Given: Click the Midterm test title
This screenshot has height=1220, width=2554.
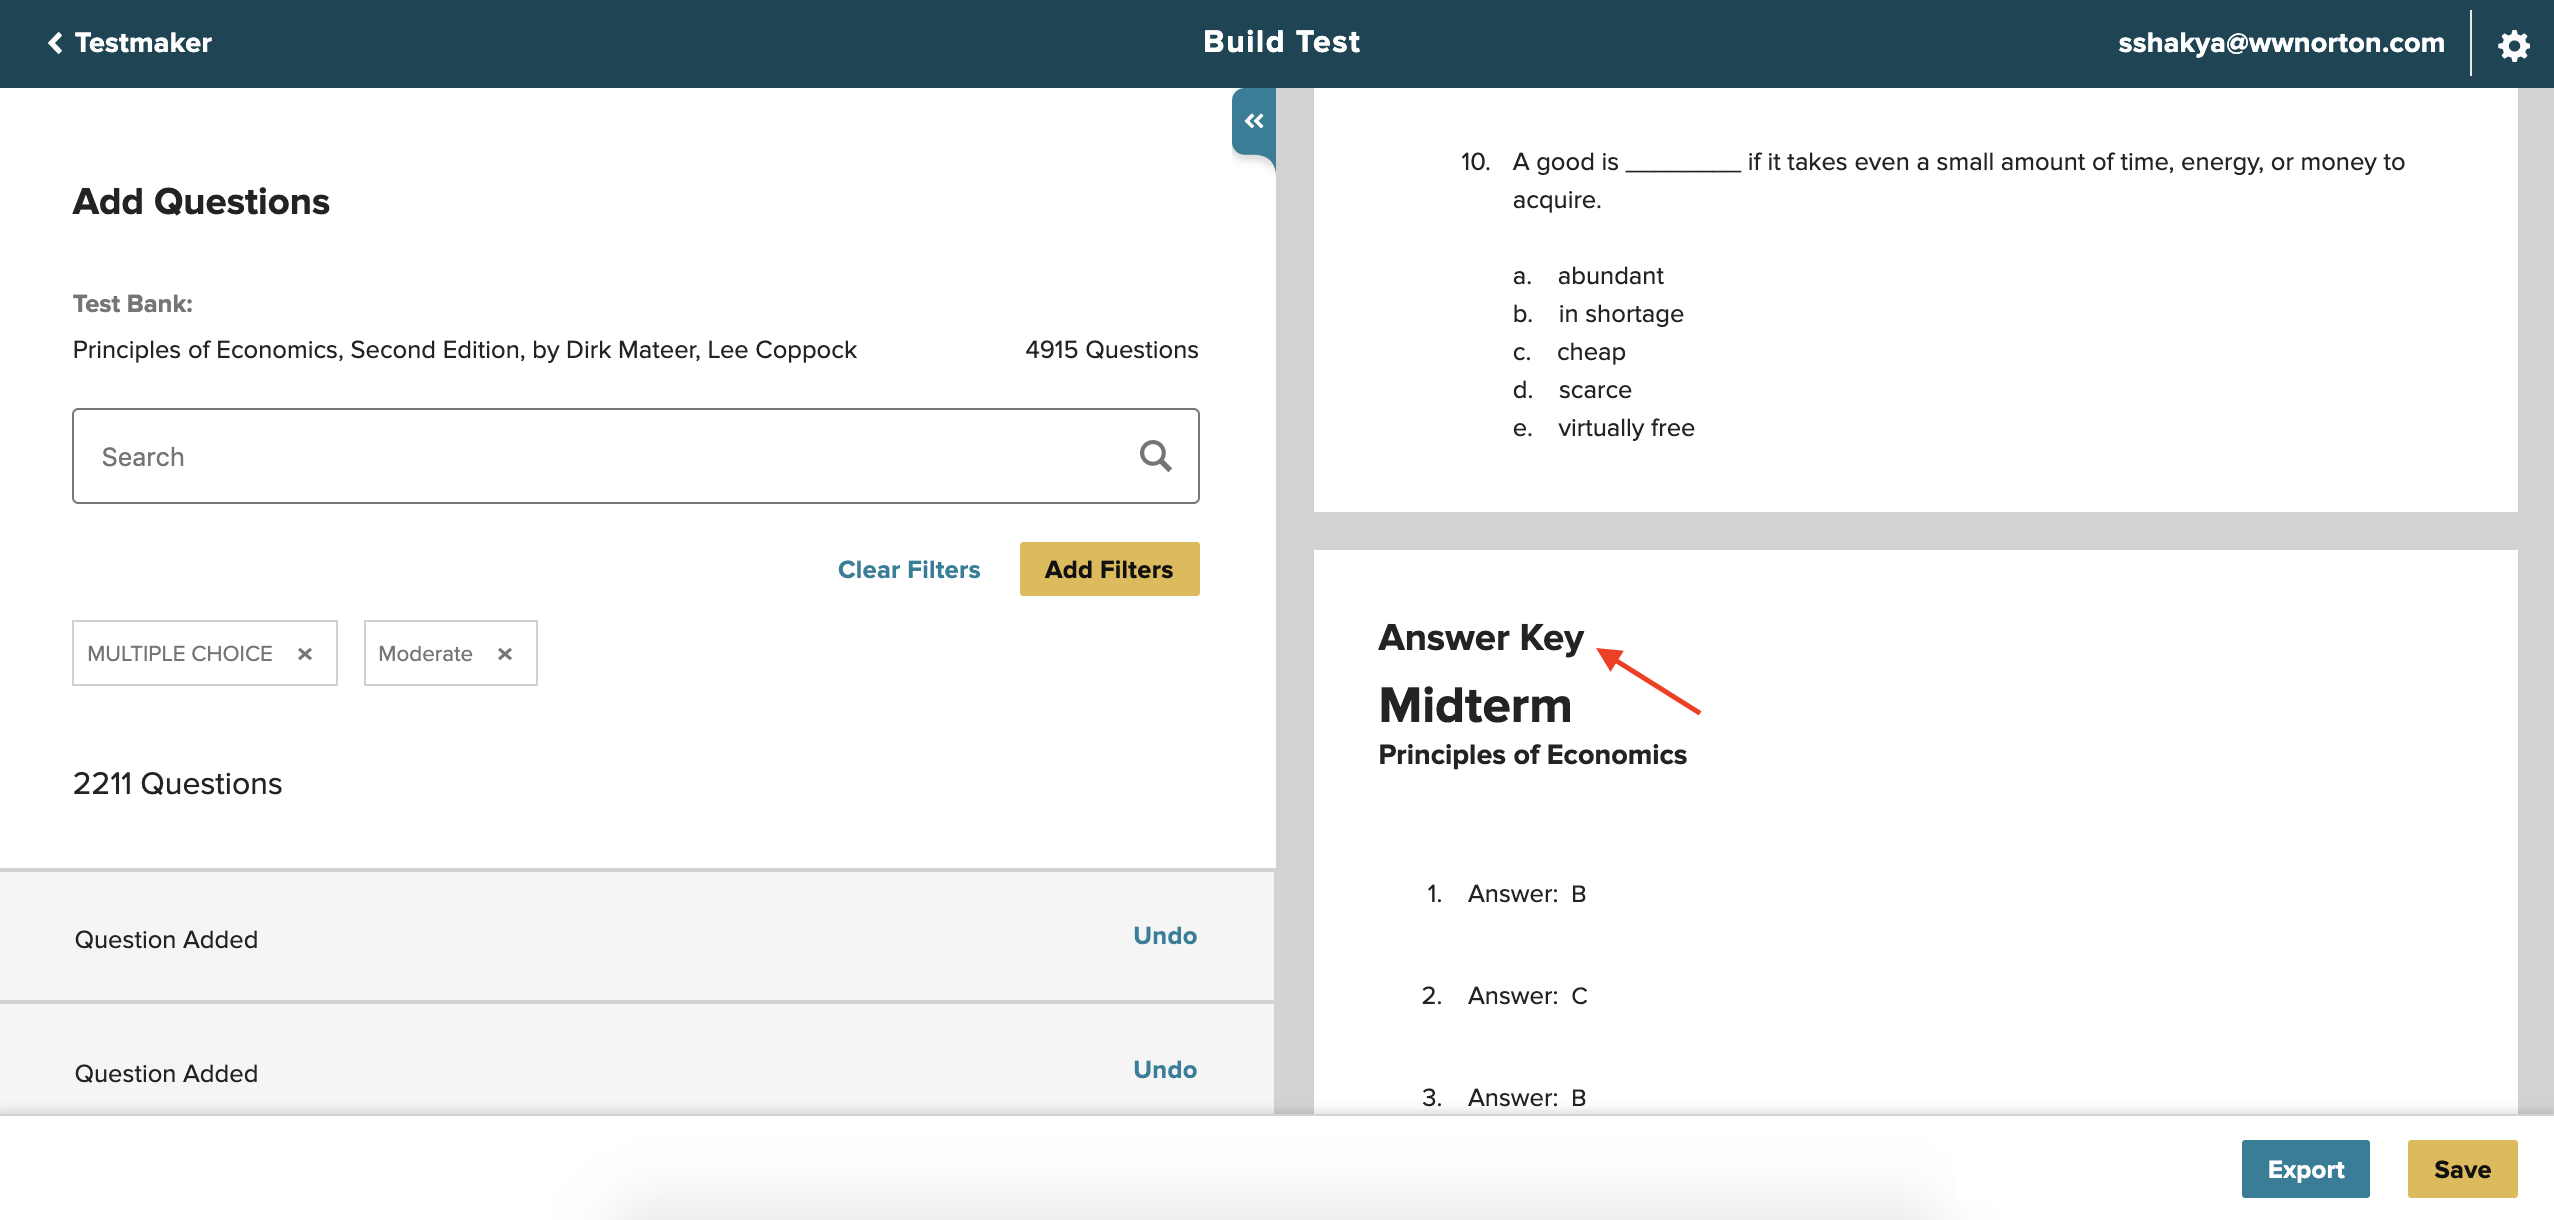Looking at the screenshot, I should pyautogui.click(x=1474, y=705).
